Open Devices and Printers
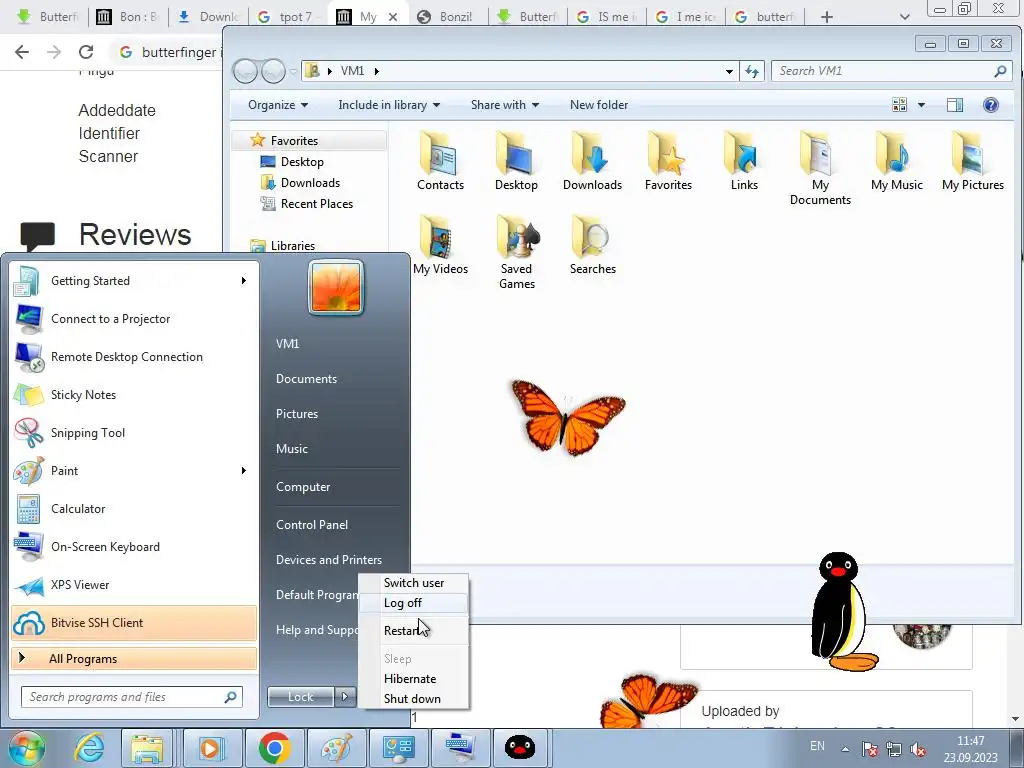1024x768 pixels. click(x=328, y=560)
